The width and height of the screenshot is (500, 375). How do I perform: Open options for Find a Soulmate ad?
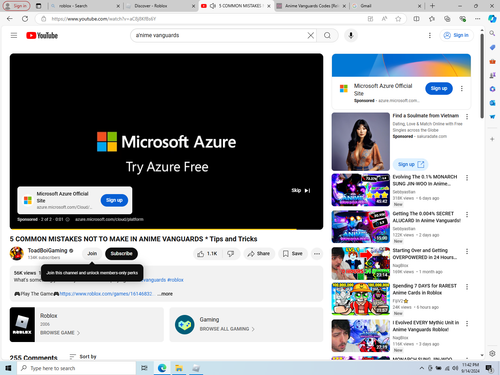(467, 116)
